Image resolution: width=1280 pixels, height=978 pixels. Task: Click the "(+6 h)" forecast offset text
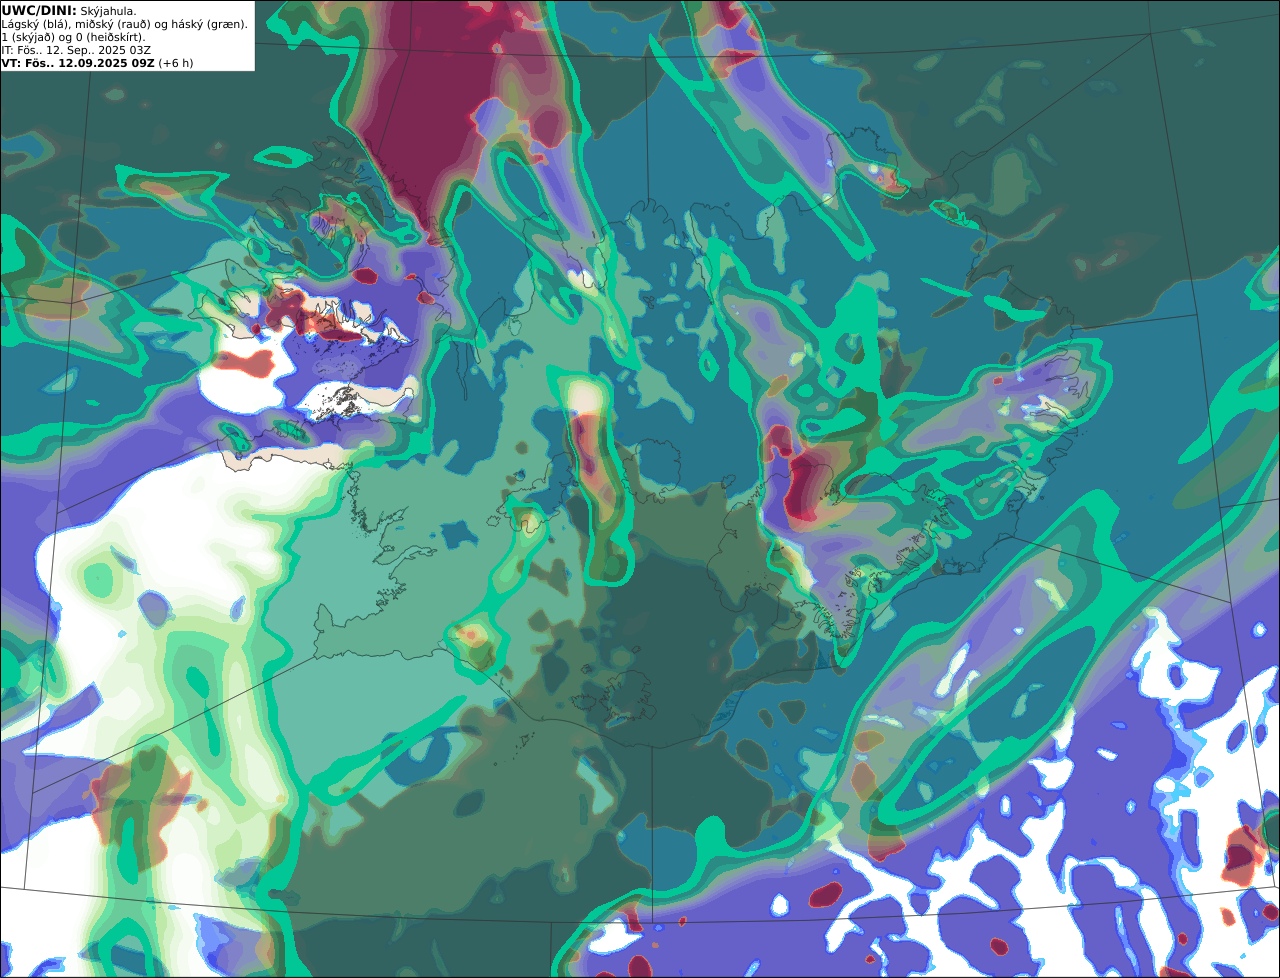click(x=176, y=63)
